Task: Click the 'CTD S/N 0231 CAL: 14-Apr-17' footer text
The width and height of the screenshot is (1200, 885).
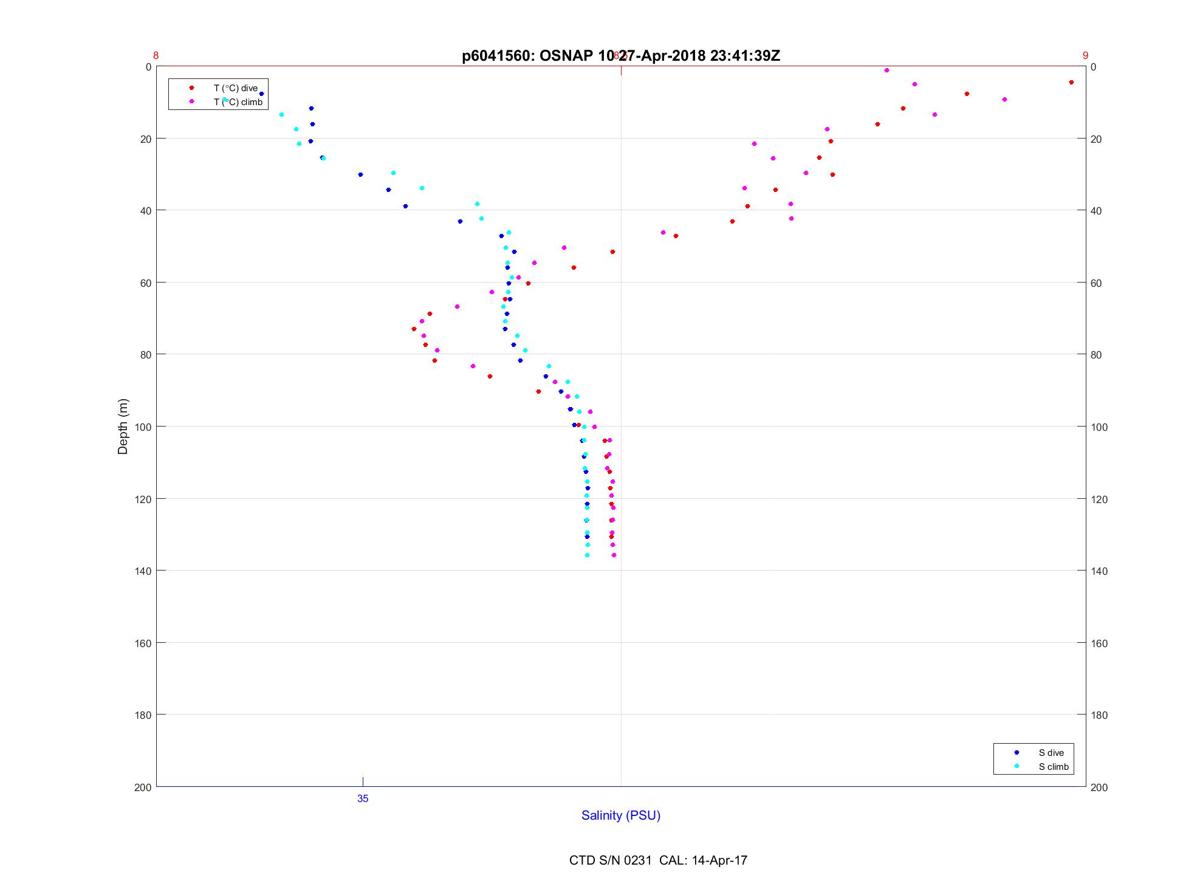Action: 658,859
